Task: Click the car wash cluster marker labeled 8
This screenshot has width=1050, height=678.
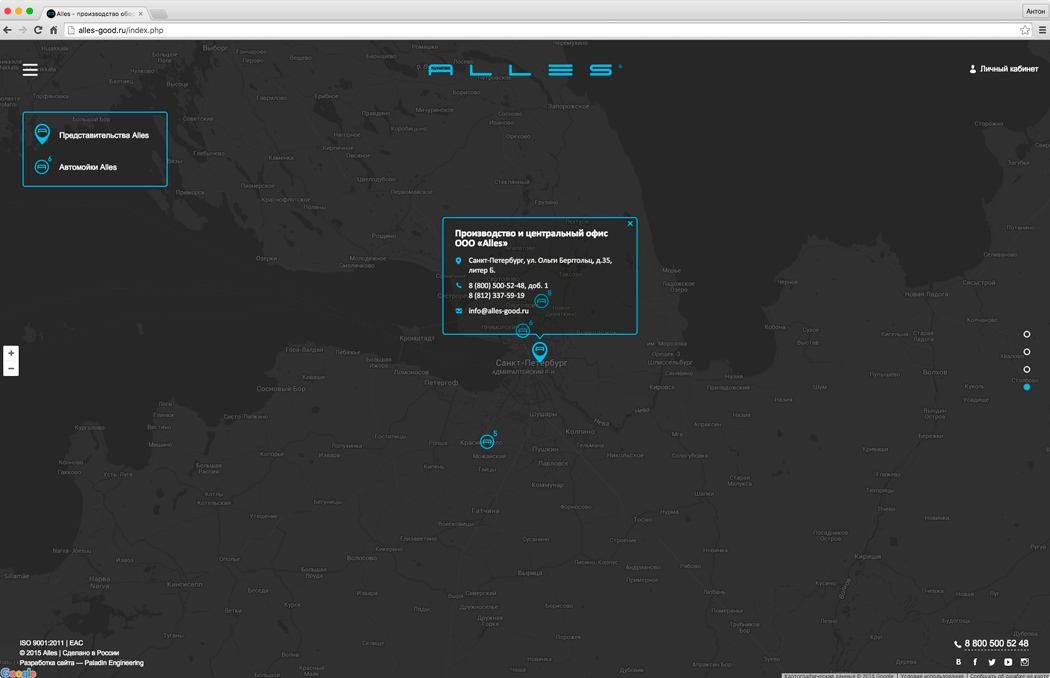Action: (x=541, y=301)
